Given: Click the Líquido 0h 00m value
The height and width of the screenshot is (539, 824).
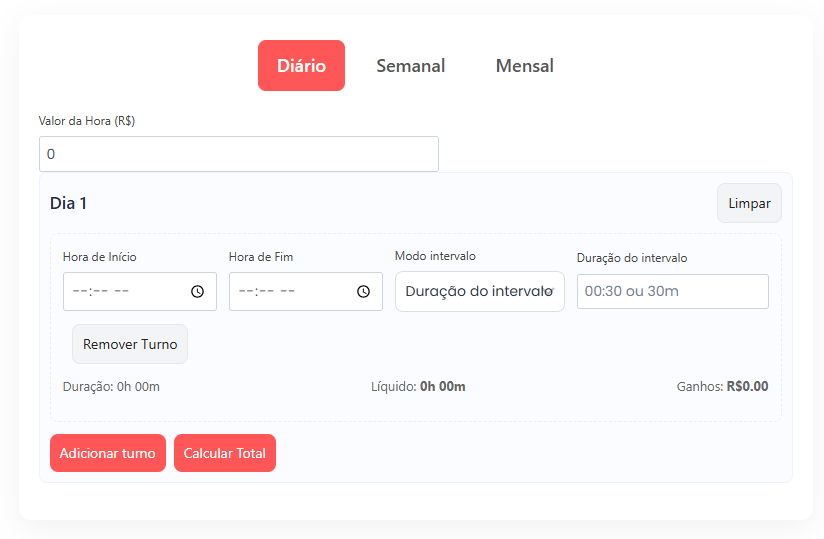Looking at the screenshot, I should 442,386.
